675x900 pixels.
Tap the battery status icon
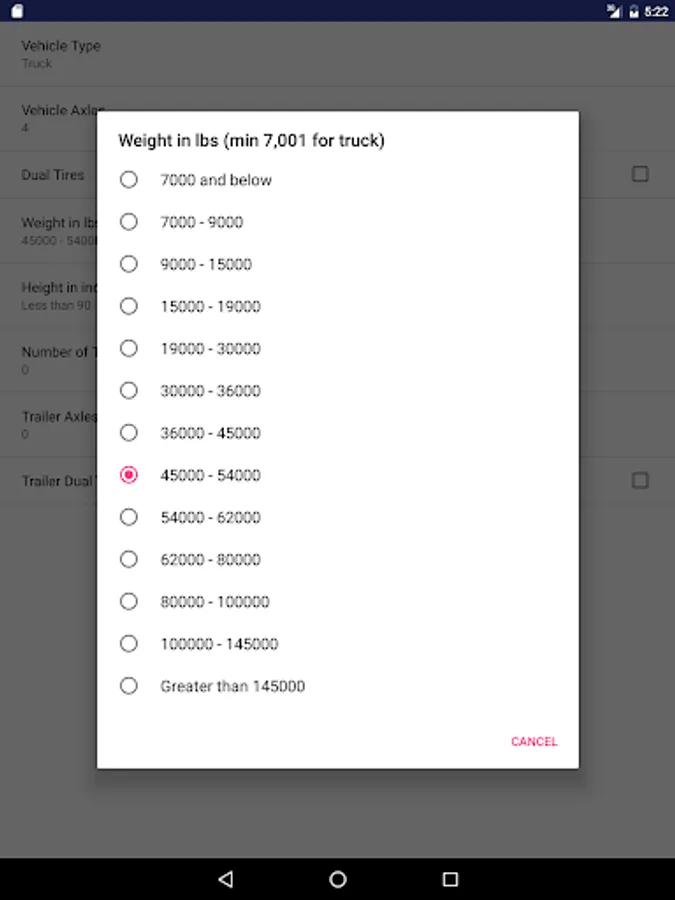click(634, 11)
